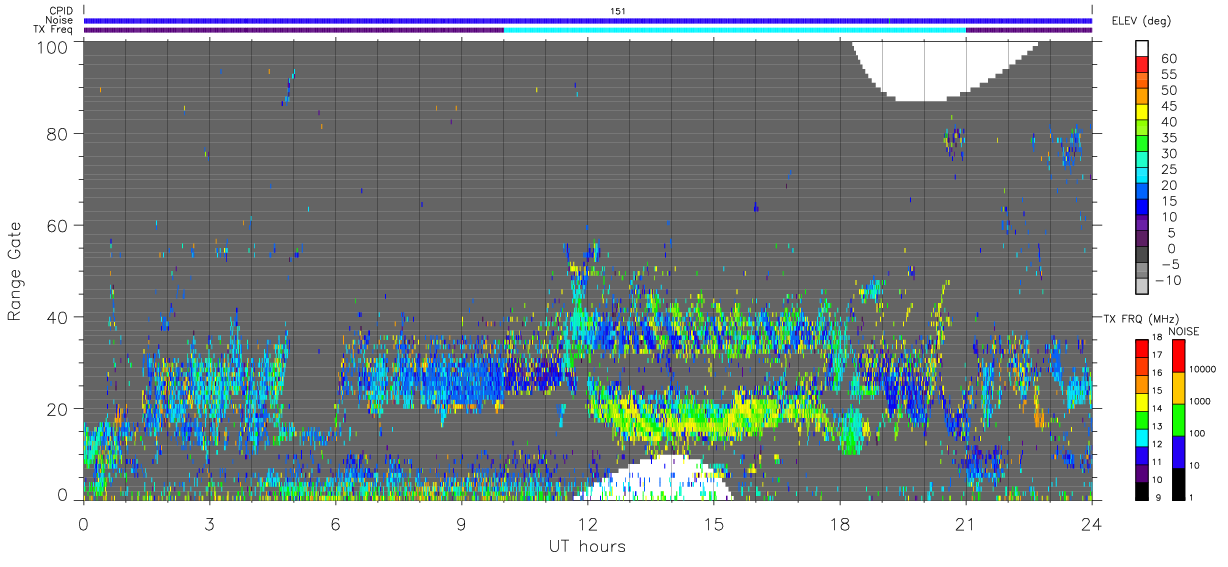
Task: Click the cyan section of TX Freq strip
Action: coord(735,30)
